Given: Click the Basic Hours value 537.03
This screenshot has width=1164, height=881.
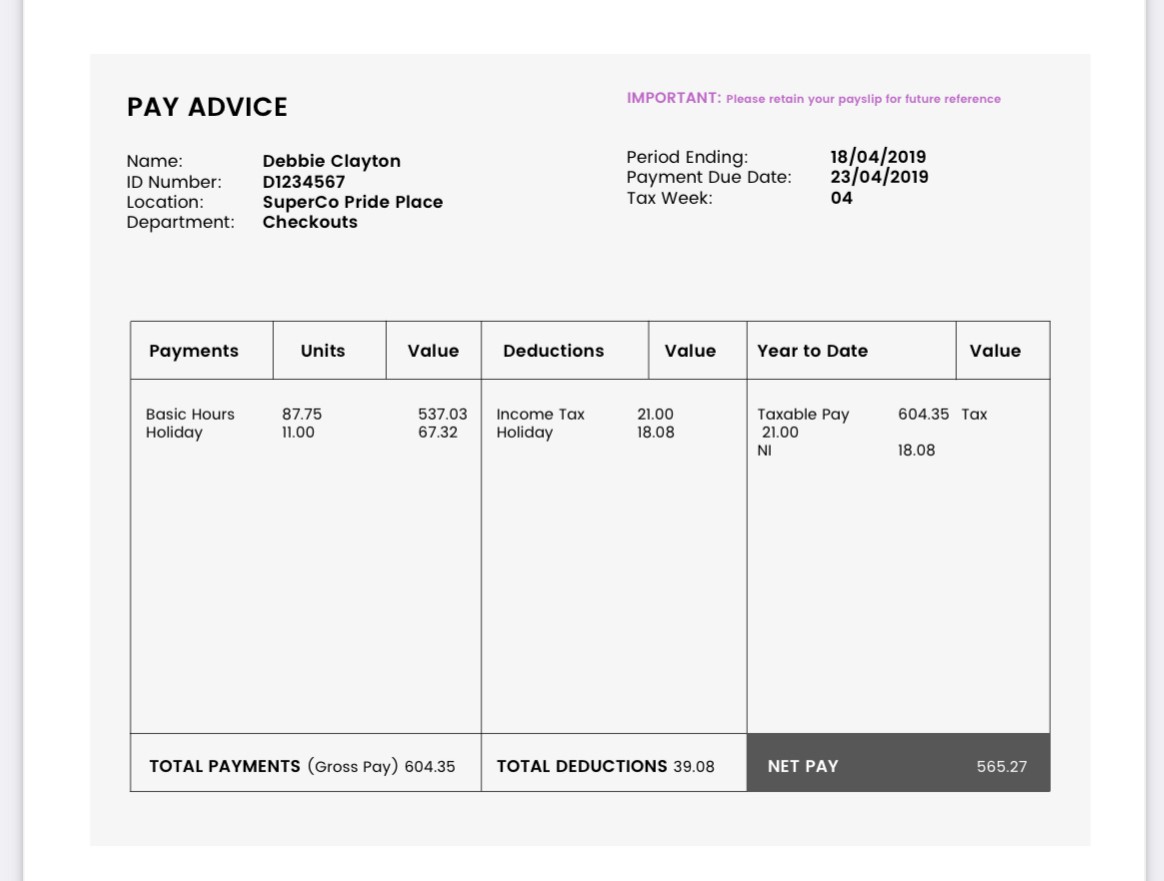Looking at the screenshot, I should [442, 414].
